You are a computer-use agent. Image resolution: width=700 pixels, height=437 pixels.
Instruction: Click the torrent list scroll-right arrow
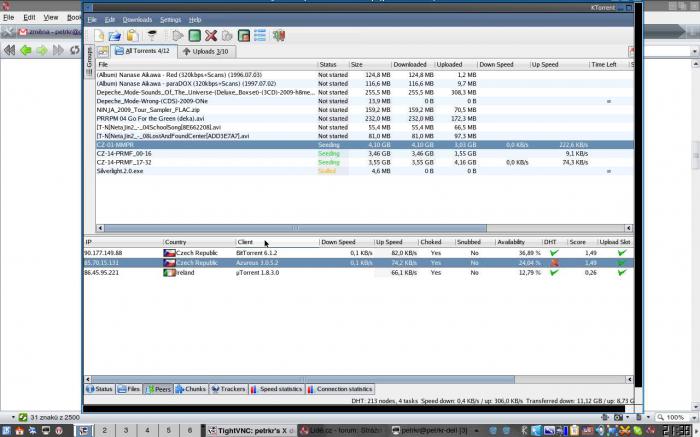tap(629, 228)
